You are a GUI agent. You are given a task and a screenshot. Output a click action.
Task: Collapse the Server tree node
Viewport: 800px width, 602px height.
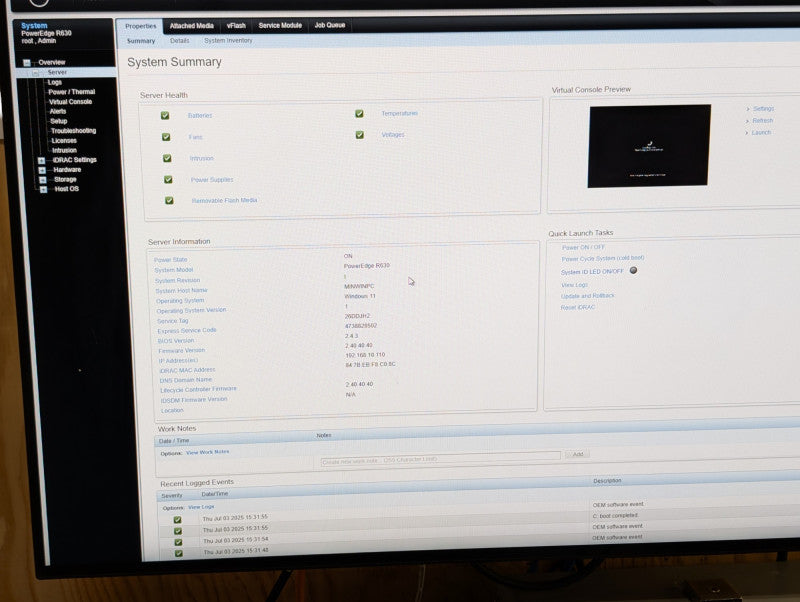tap(36, 73)
